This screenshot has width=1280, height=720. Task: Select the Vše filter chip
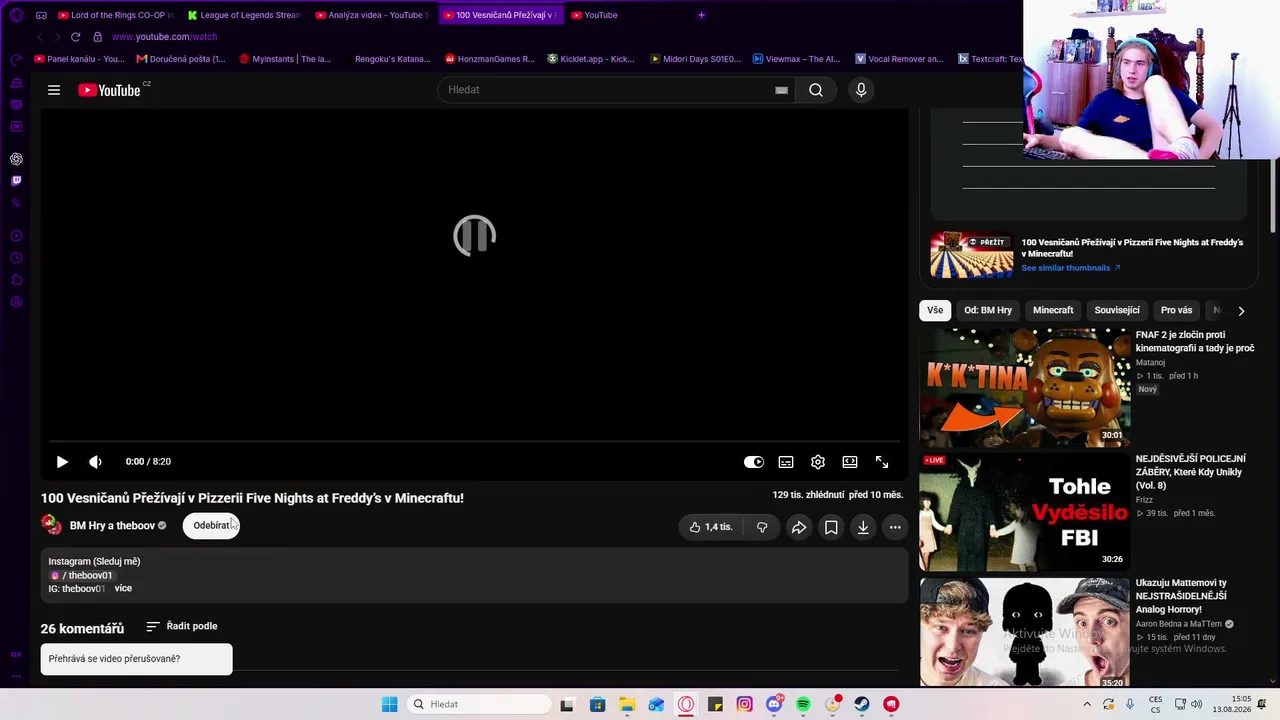(935, 310)
